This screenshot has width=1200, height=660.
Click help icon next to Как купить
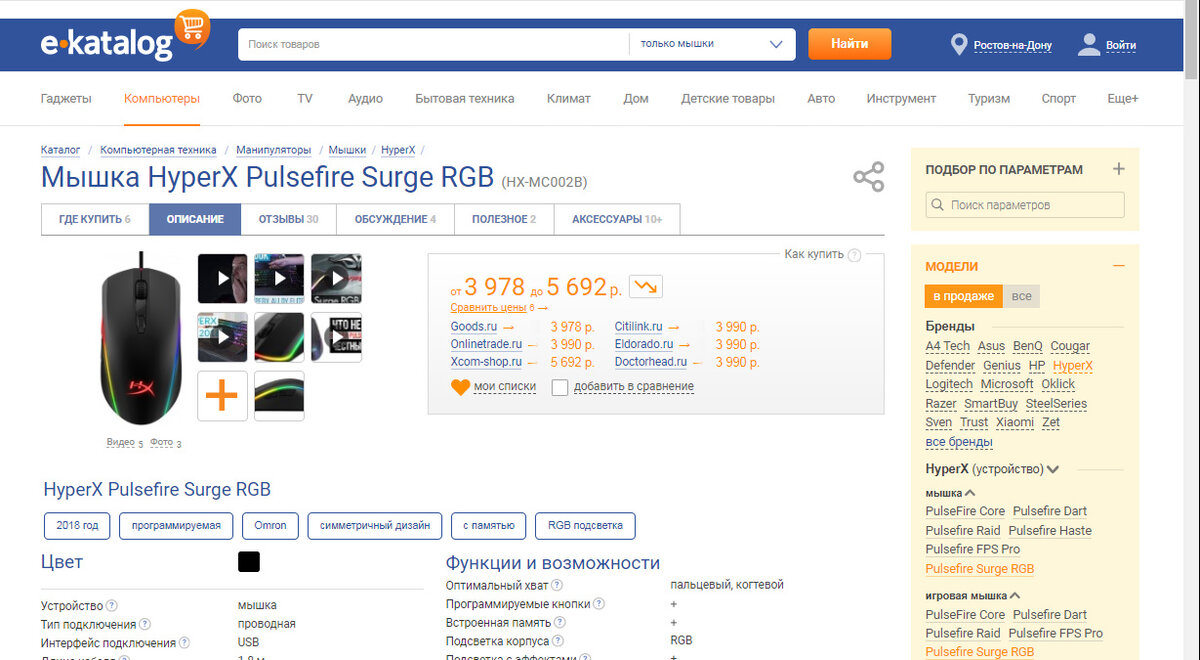click(x=854, y=255)
